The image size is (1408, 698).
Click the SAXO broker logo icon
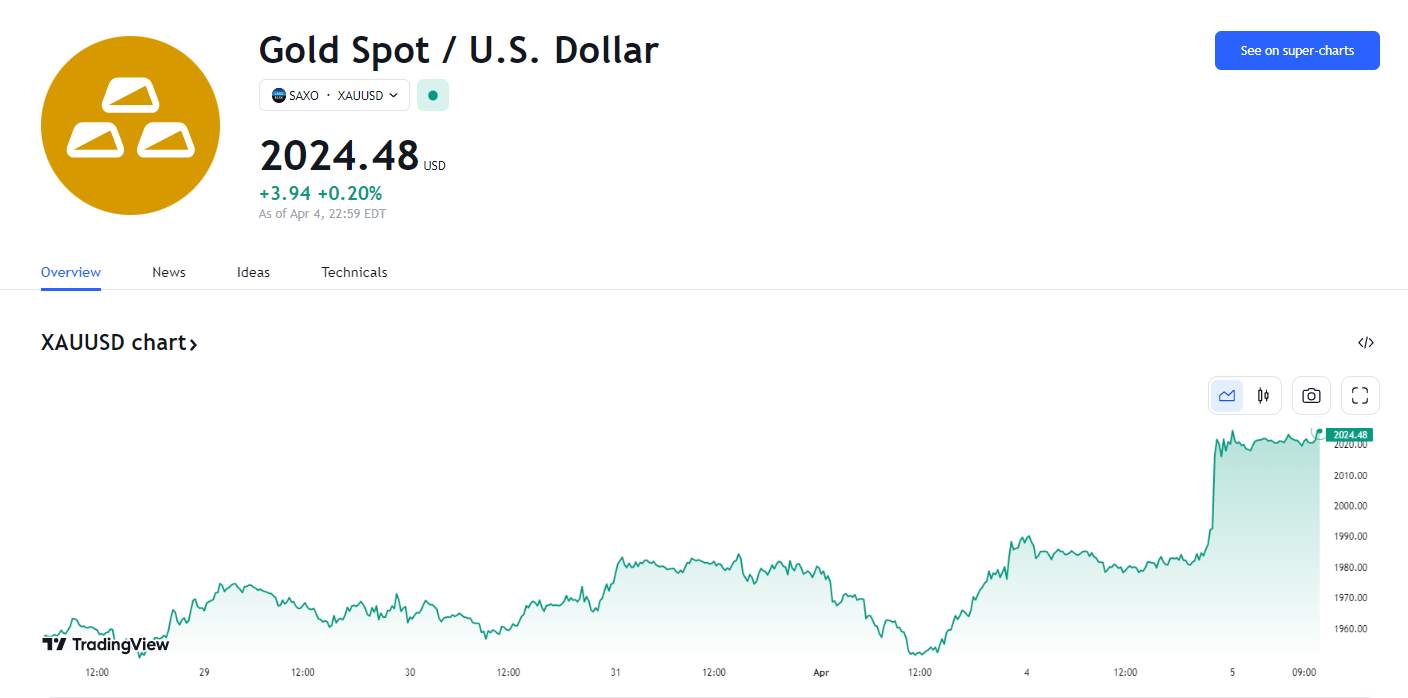pos(279,95)
